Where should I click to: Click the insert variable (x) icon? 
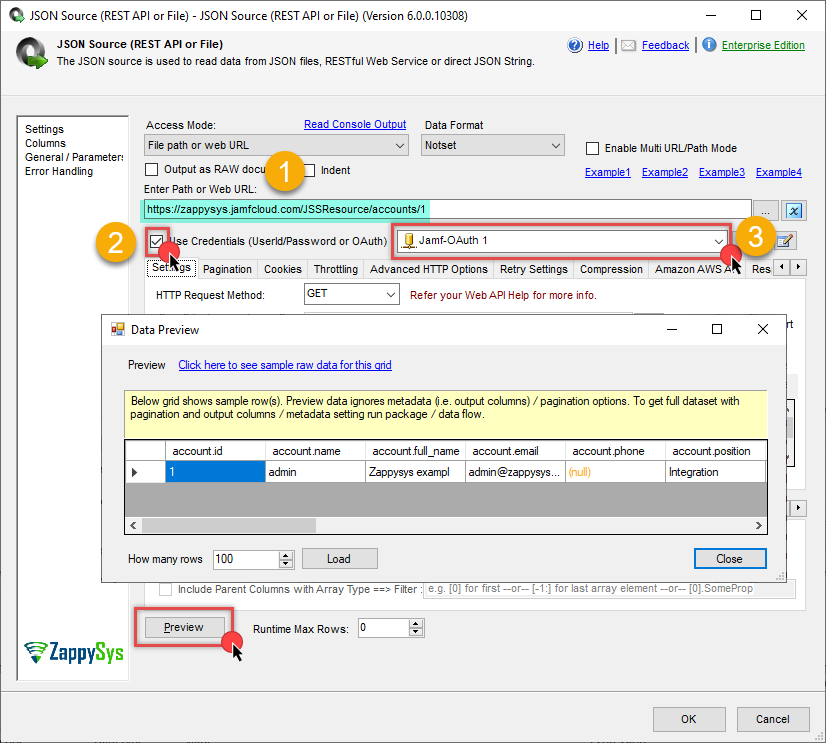794,209
